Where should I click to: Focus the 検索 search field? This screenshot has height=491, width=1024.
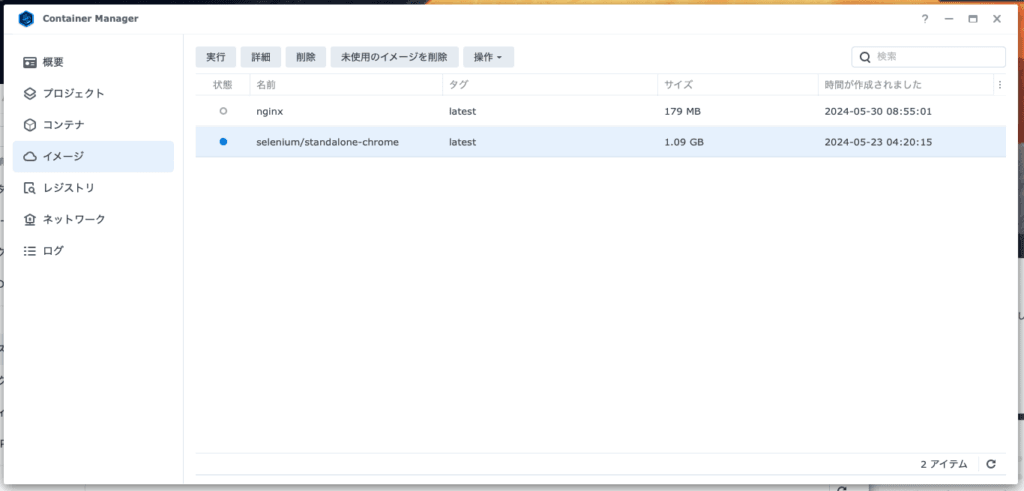tap(935, 57)
